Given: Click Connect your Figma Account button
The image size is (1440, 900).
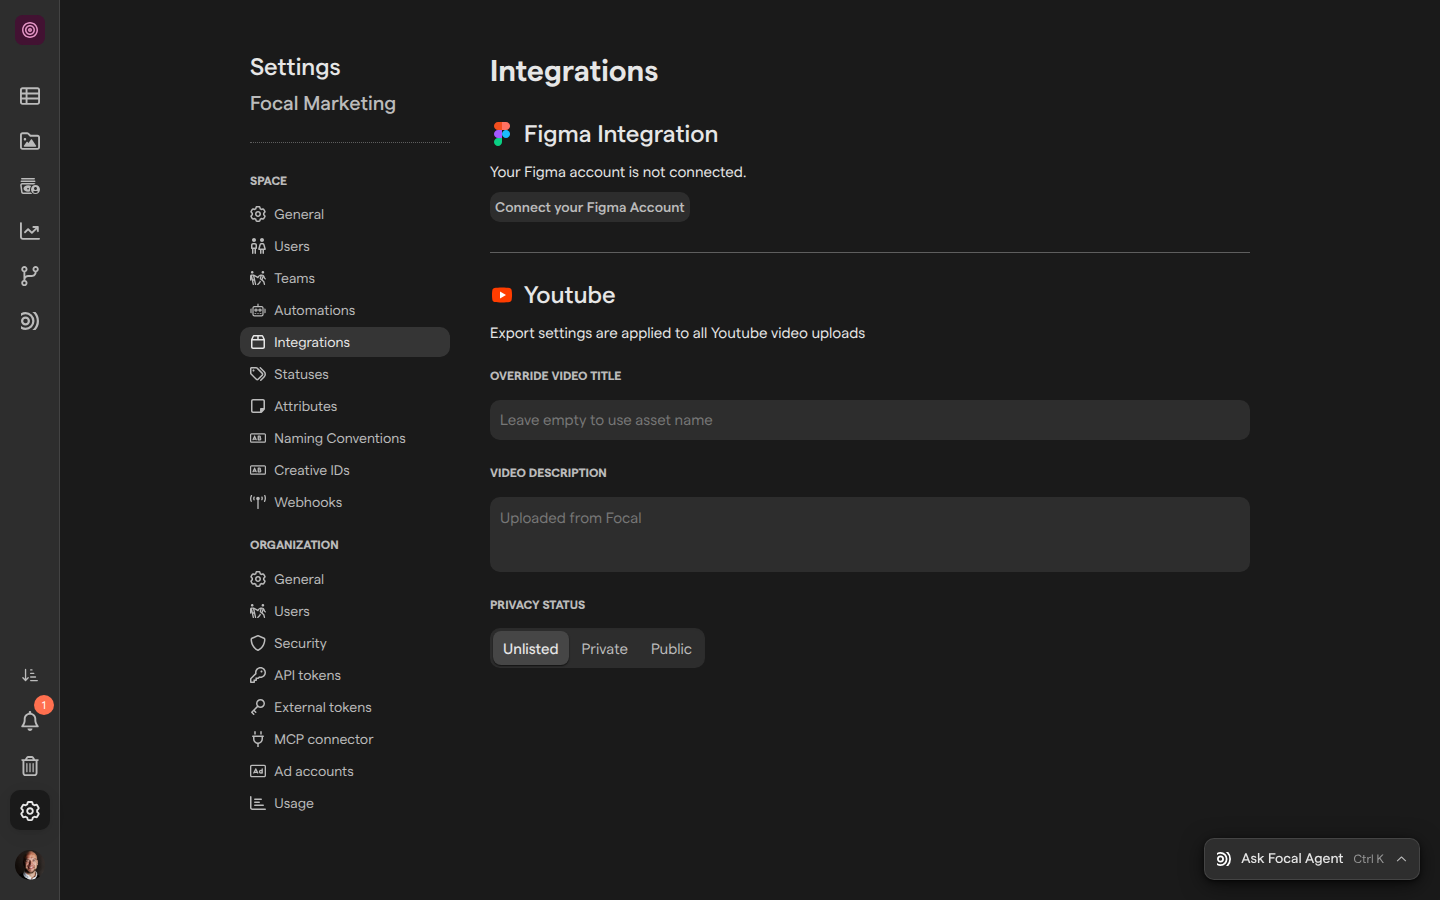Looking at the screenshot, I should (590, 207).
